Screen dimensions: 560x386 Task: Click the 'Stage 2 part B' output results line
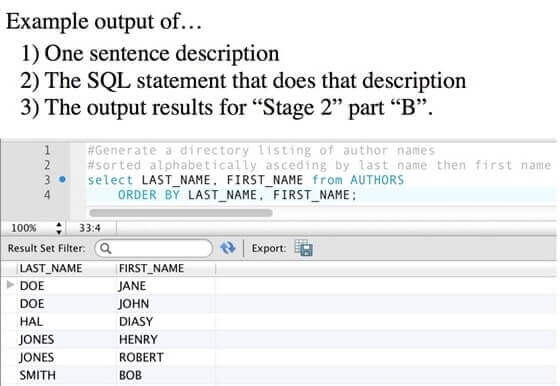[226, 107]
